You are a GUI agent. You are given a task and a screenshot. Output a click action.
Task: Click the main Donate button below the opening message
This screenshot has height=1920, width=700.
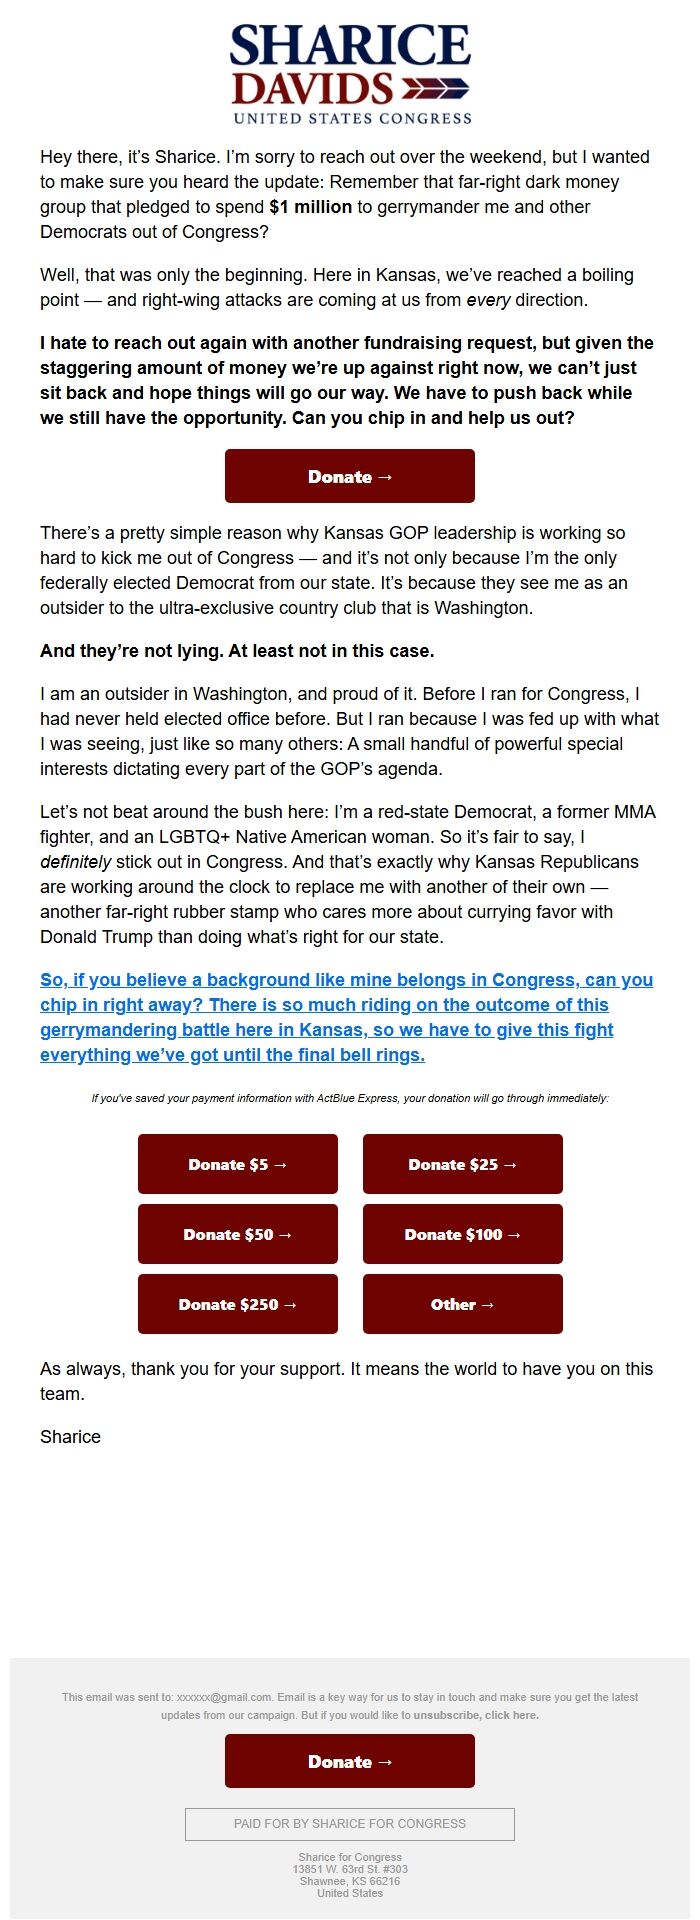(349, 476)
